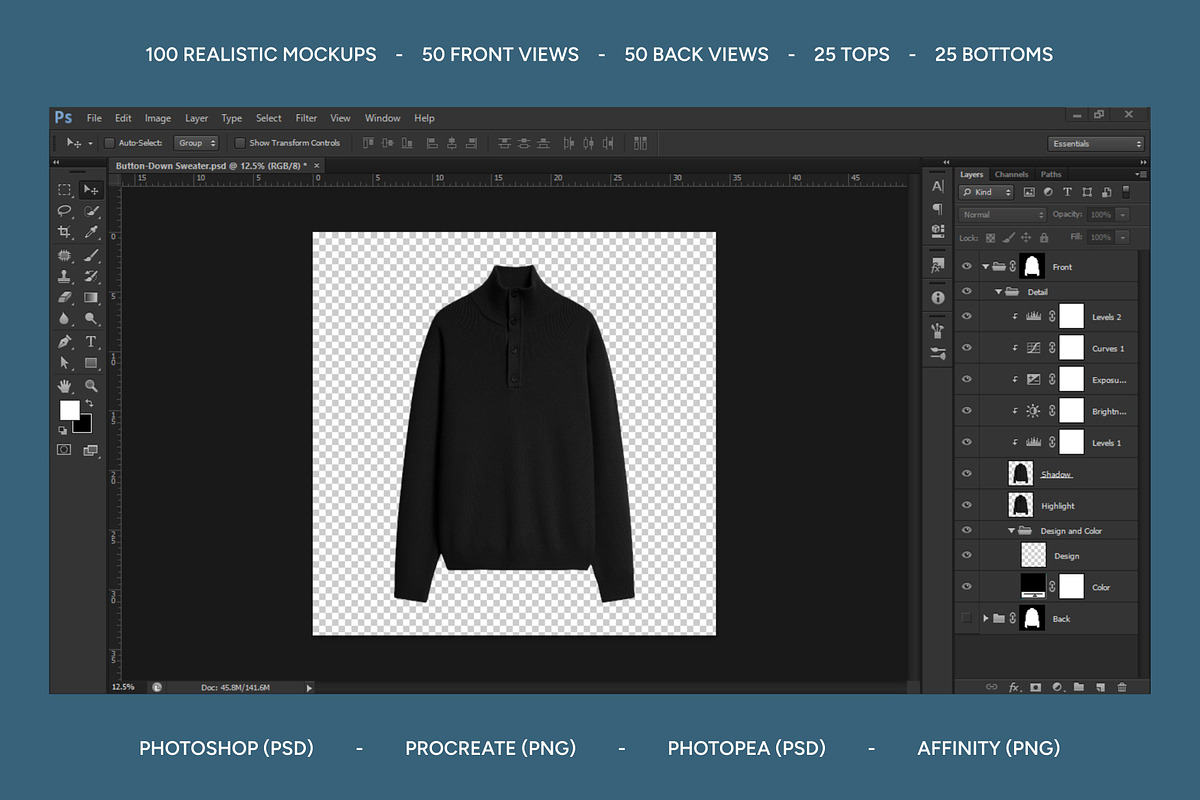Screen dimensions: 1200x800
Task: Create a new group in Layers panel
Action: pyautogui.click(x=1079, y=687)
